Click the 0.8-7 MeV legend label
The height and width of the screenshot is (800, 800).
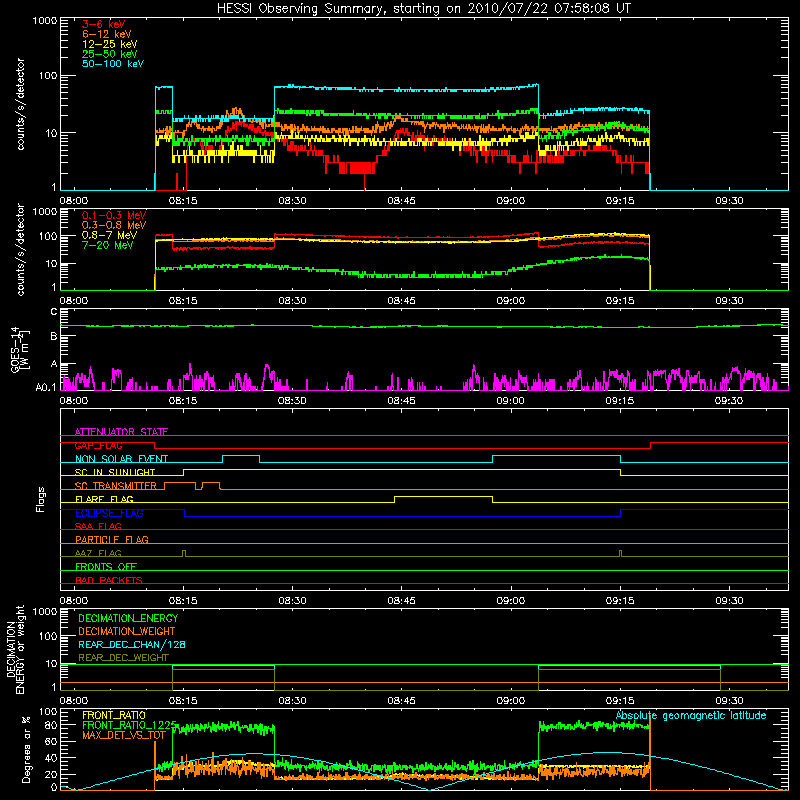109,235
